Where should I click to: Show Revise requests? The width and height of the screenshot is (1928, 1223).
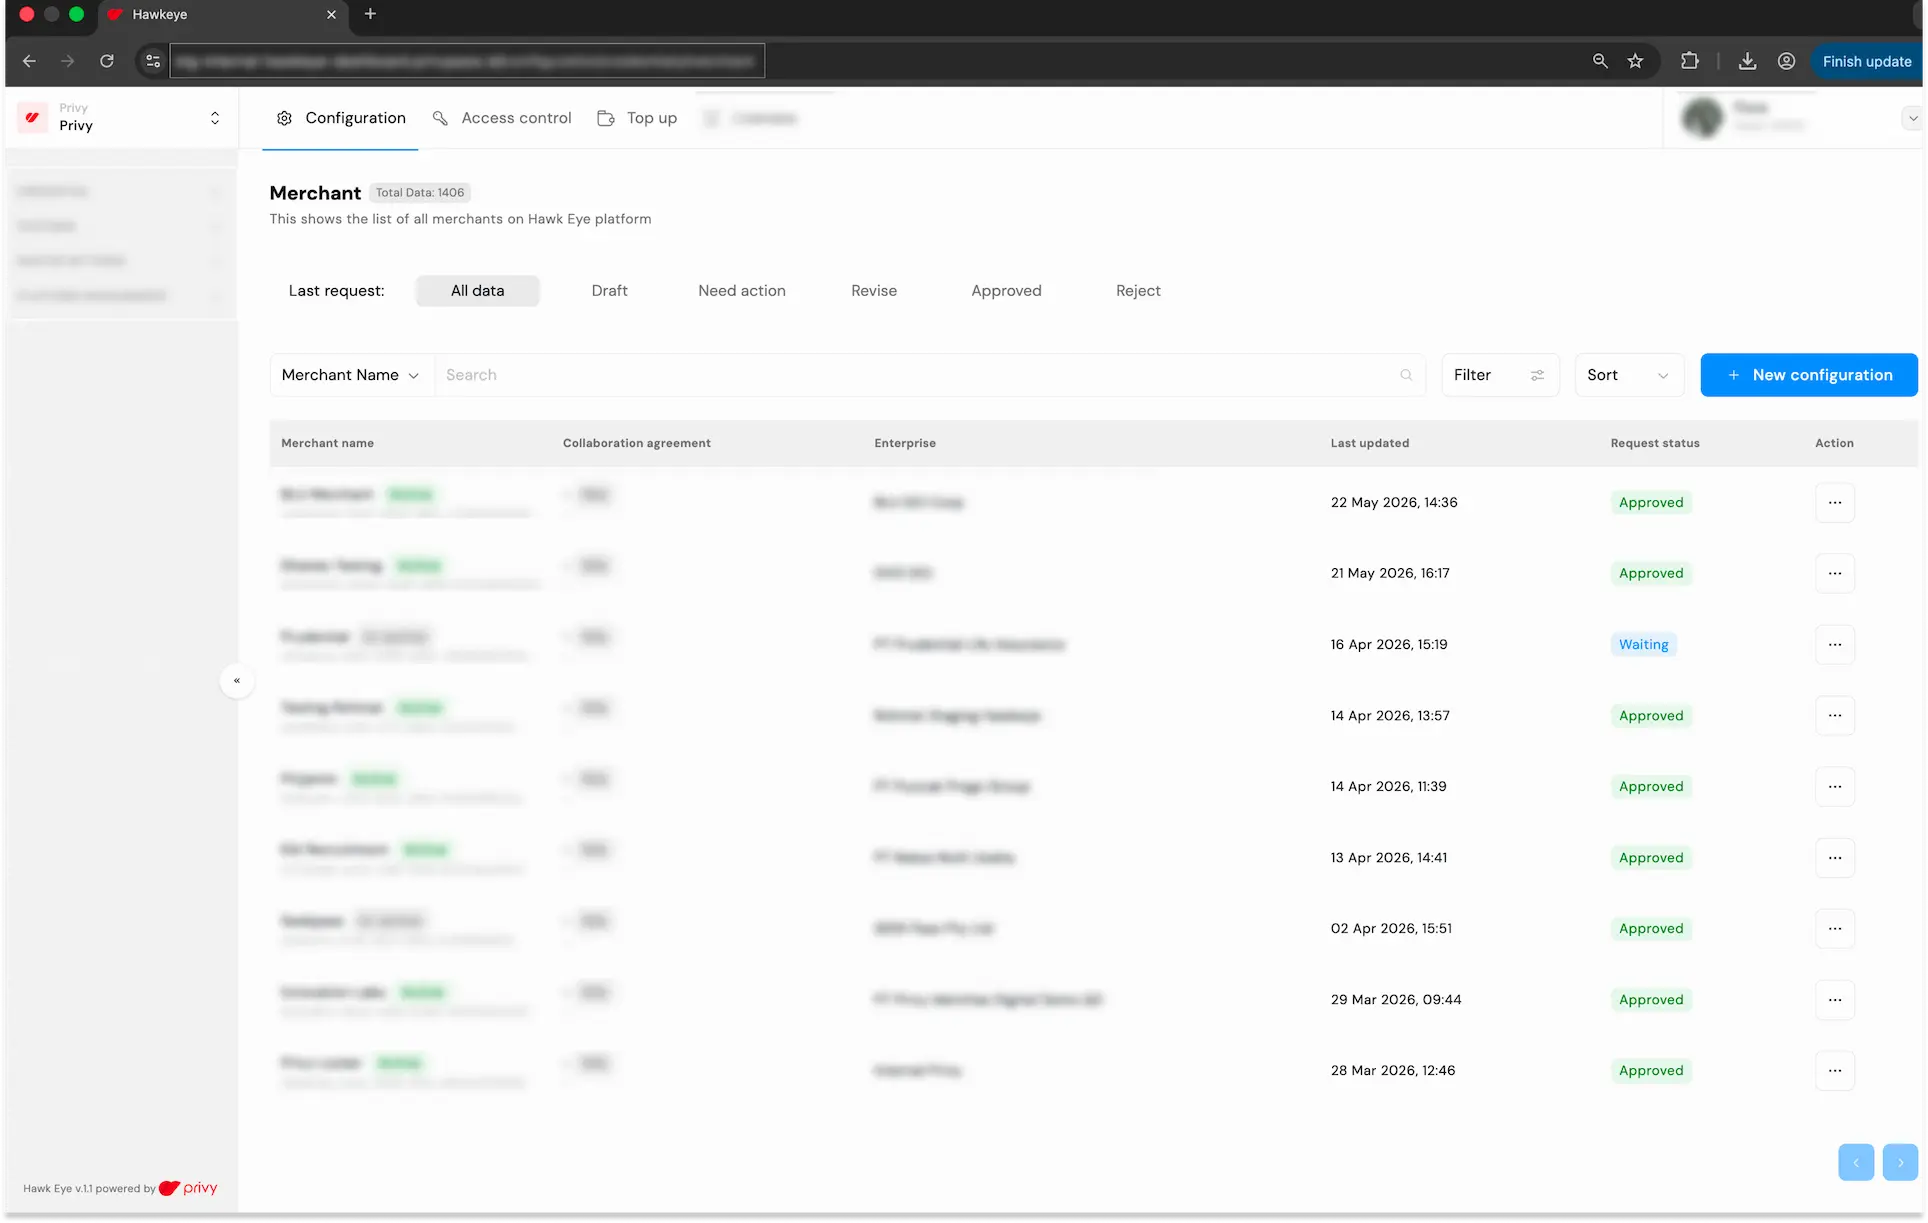(874, 291)
